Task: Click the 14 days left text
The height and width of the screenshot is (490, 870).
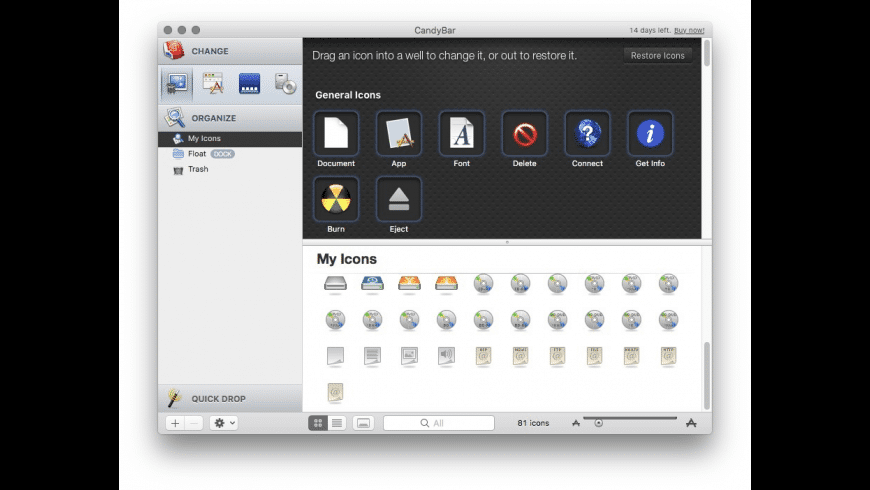Action: (650, 31)
